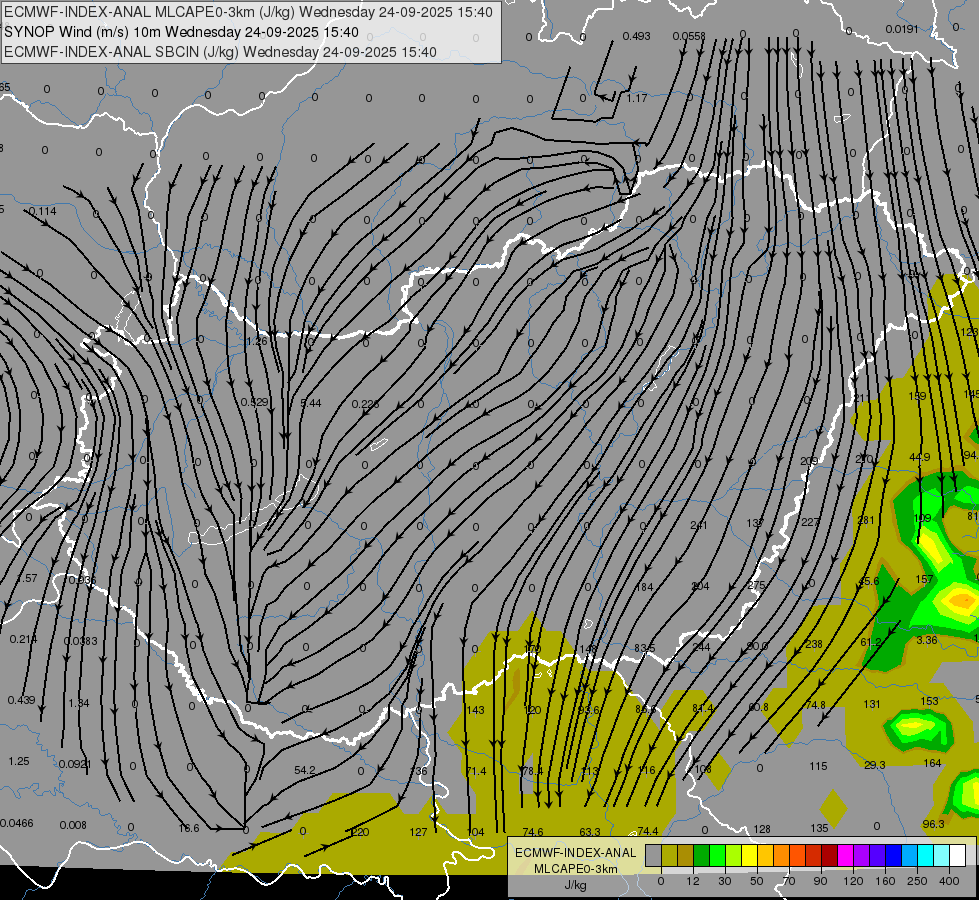Click the map value 5.44
979x900 pixels.
(x=311, y=403)
